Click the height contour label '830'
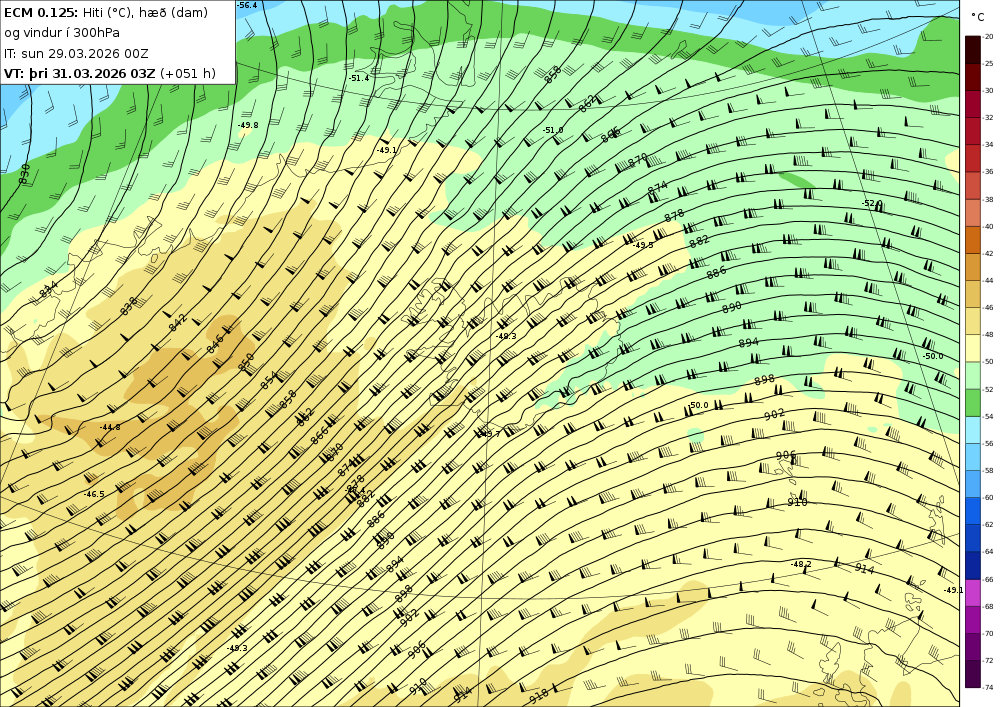Viewport: 1000px width, 707px height. point(25,174)
